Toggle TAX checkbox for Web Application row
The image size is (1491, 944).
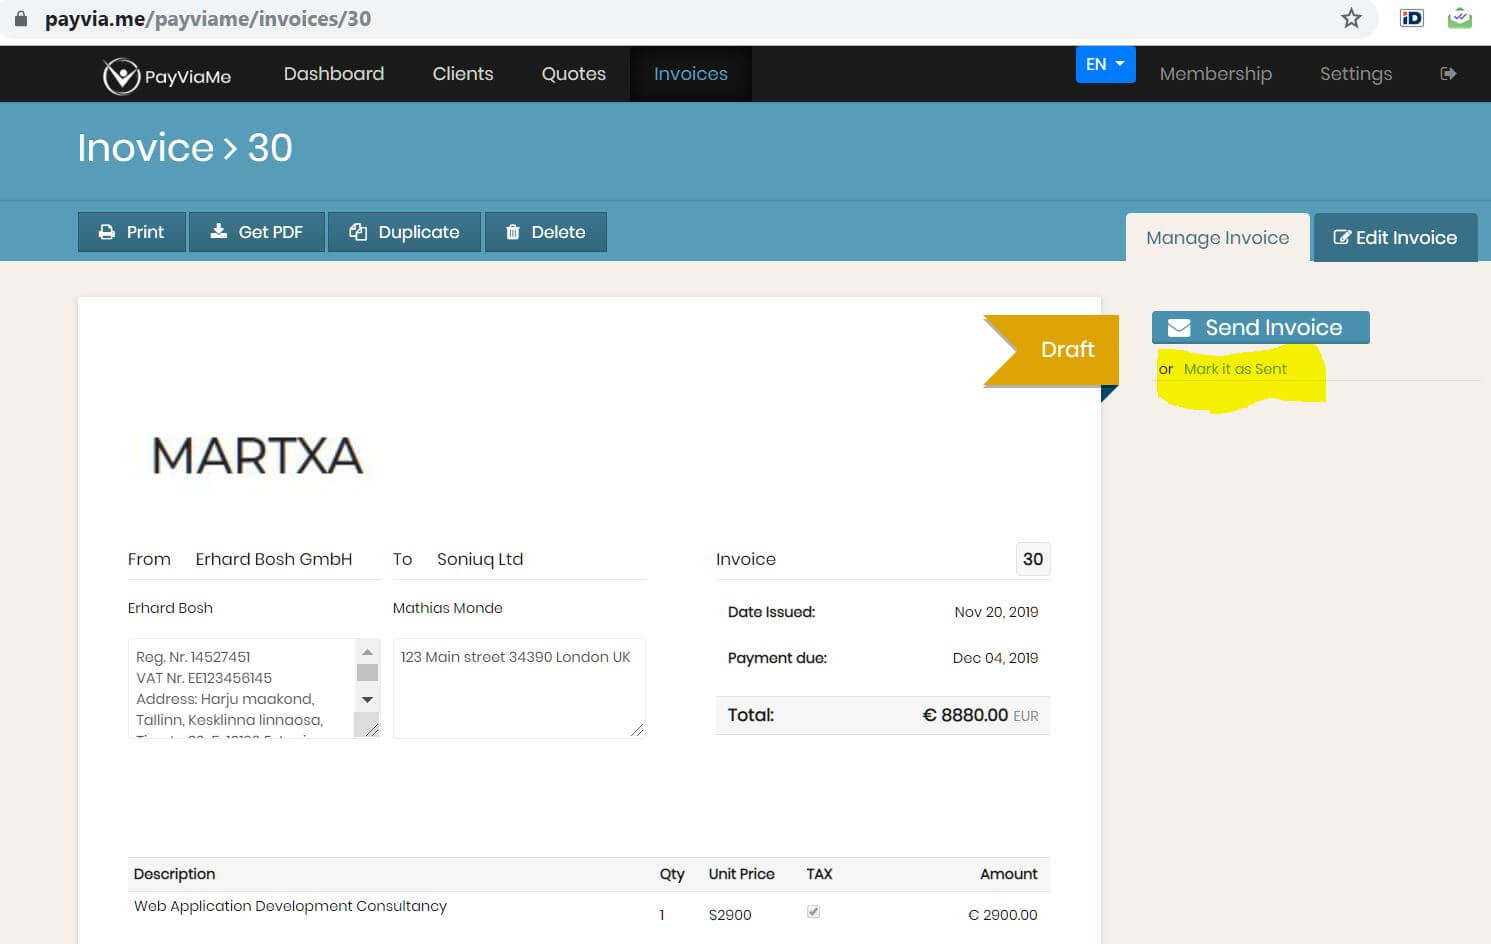click(813, 912)
